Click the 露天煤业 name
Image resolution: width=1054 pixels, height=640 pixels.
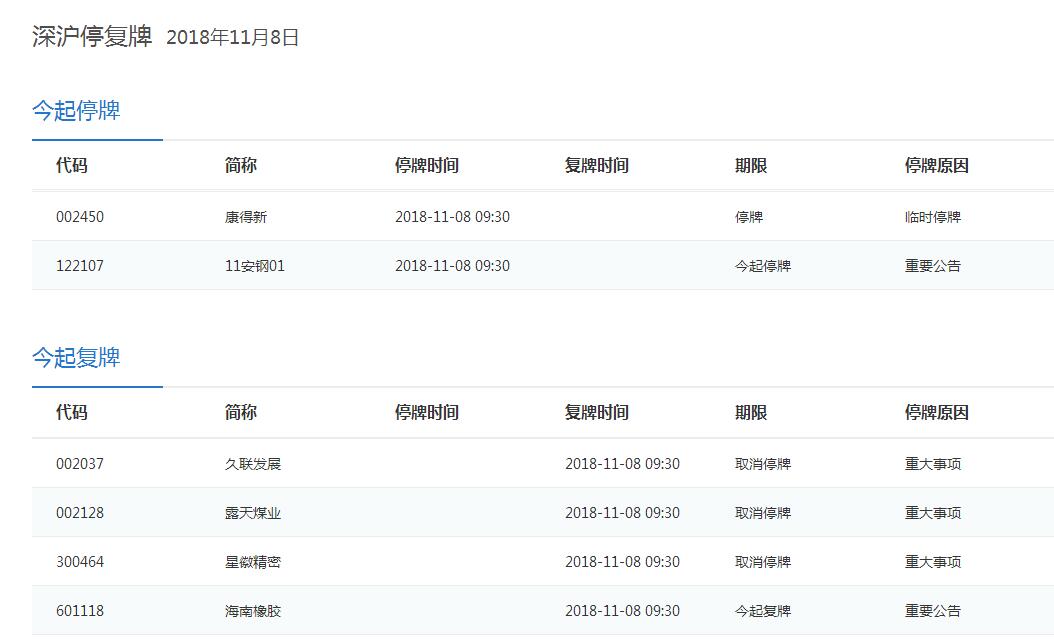tap(253, 513)
